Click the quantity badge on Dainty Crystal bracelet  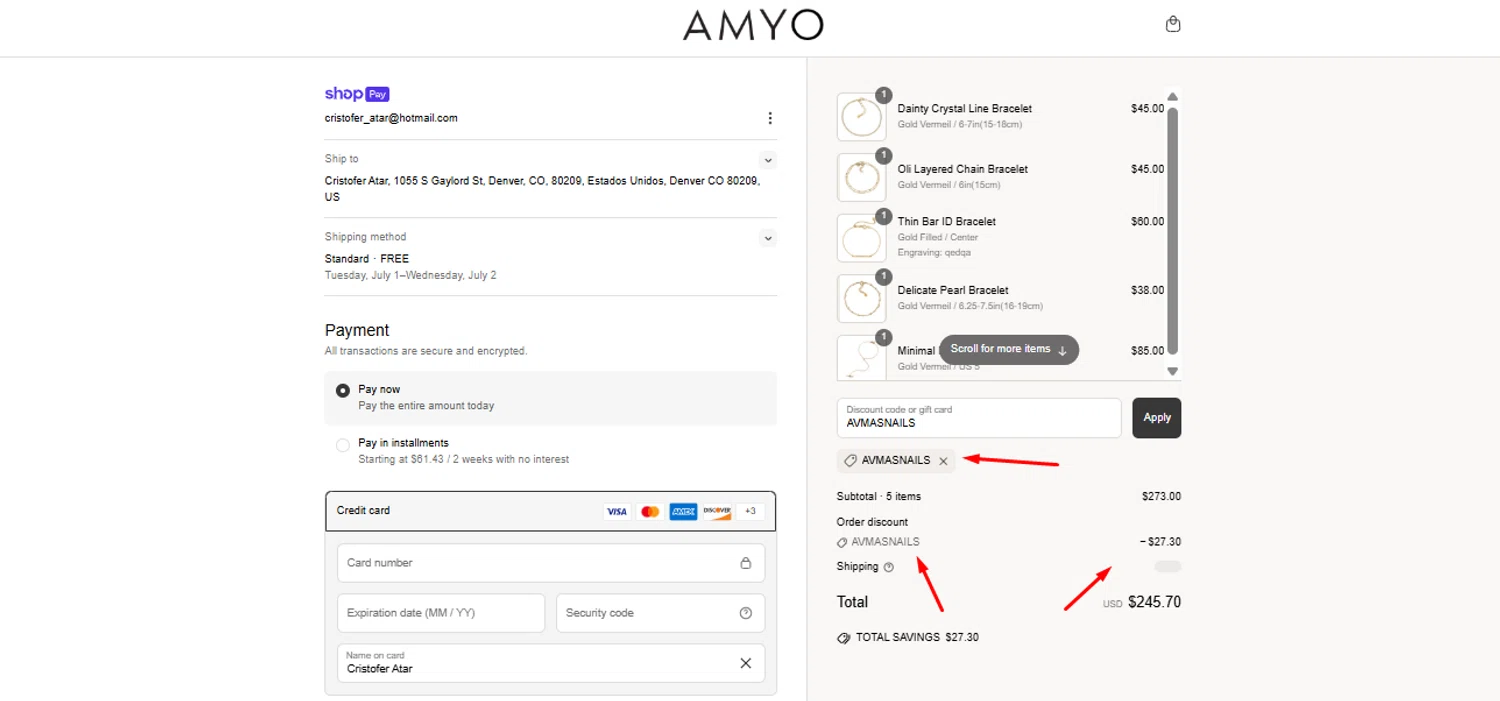[883, 95]
